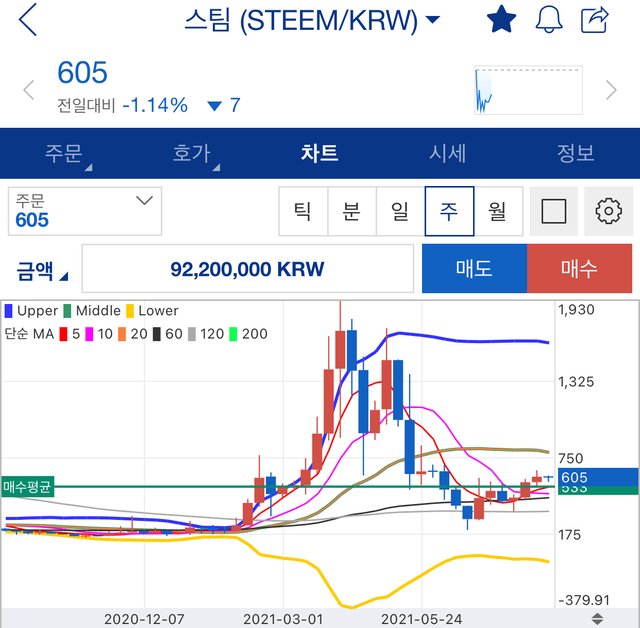This screenshot has height=628, width=640.
Task: Open chart settings gear icon
Action: 608,211
